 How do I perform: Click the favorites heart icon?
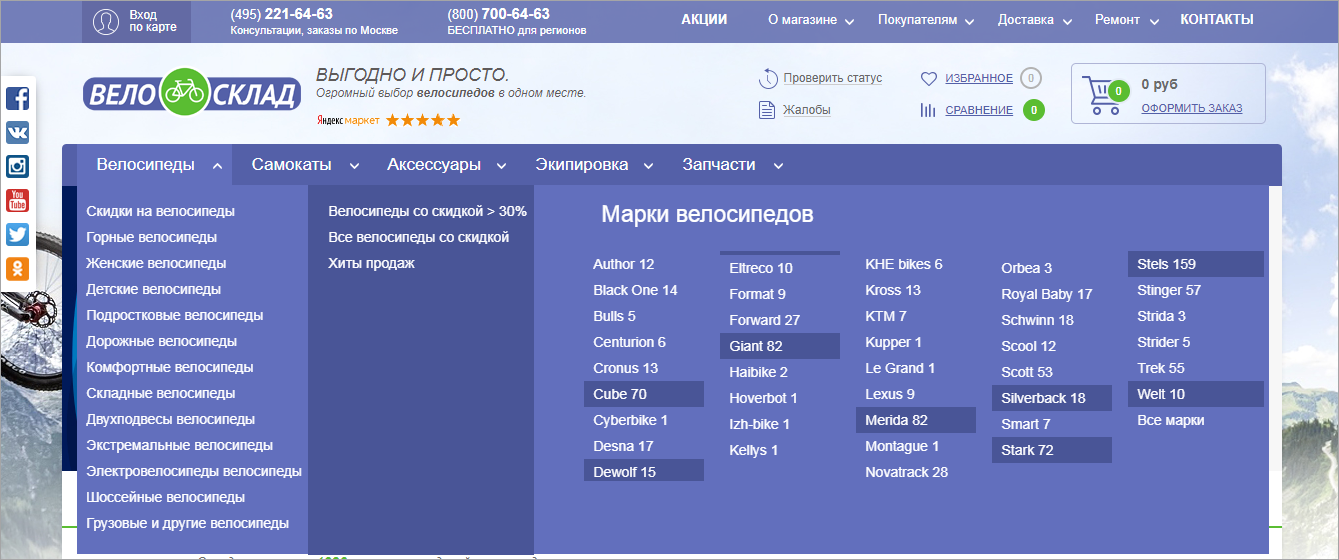point(928,78)
